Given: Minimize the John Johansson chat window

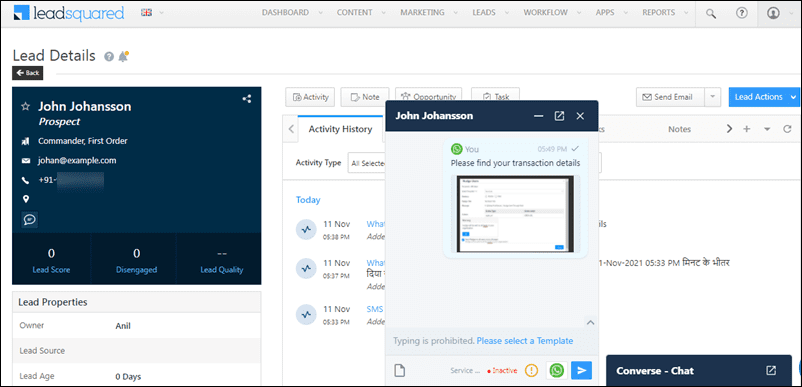Looking at the screenshot, I should coord(538,116).
